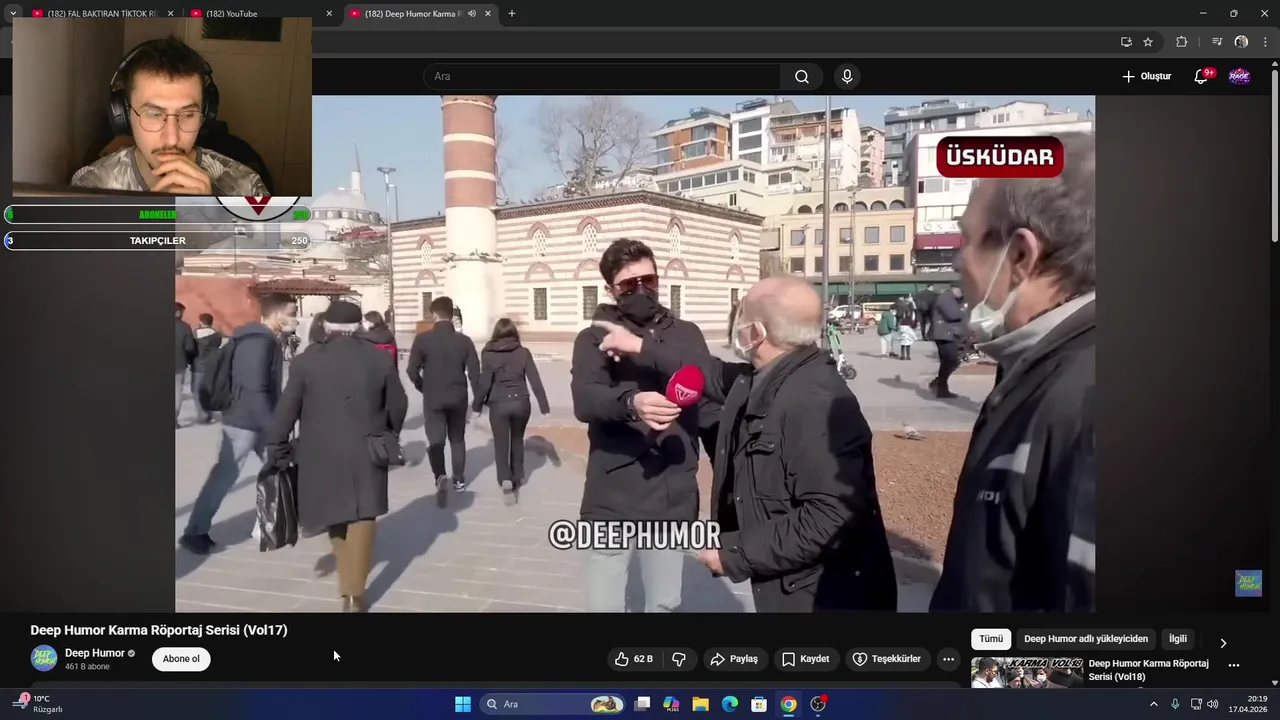Start voice search with the microphone icon

tap(847, 77)
